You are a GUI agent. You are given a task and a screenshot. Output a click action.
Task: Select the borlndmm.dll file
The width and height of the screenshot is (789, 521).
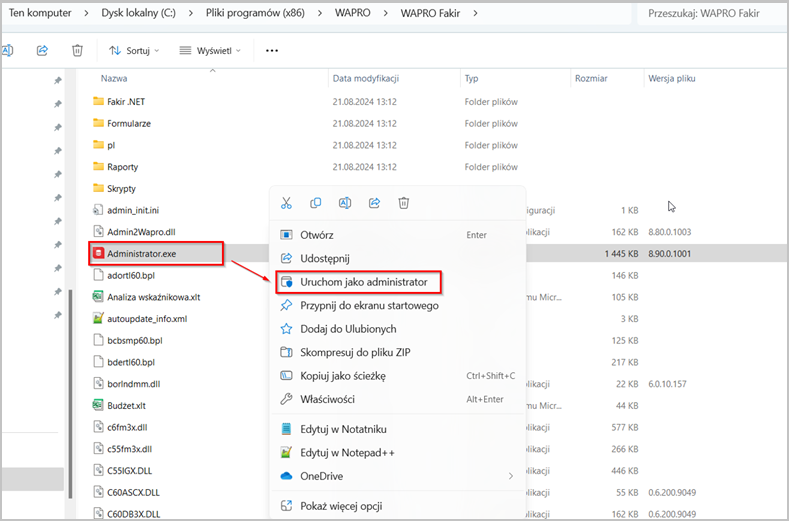(133, 384)
